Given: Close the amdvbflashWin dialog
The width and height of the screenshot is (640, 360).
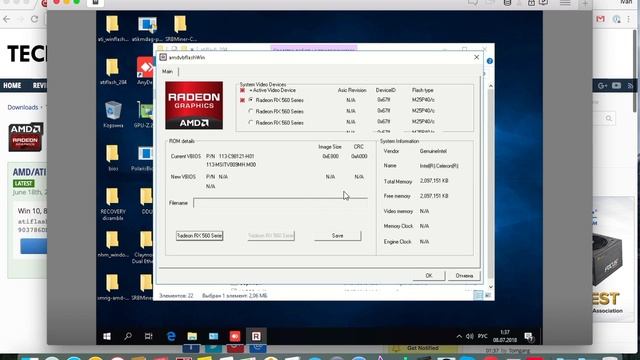Looking at the screenshot, I should [476, 57].
